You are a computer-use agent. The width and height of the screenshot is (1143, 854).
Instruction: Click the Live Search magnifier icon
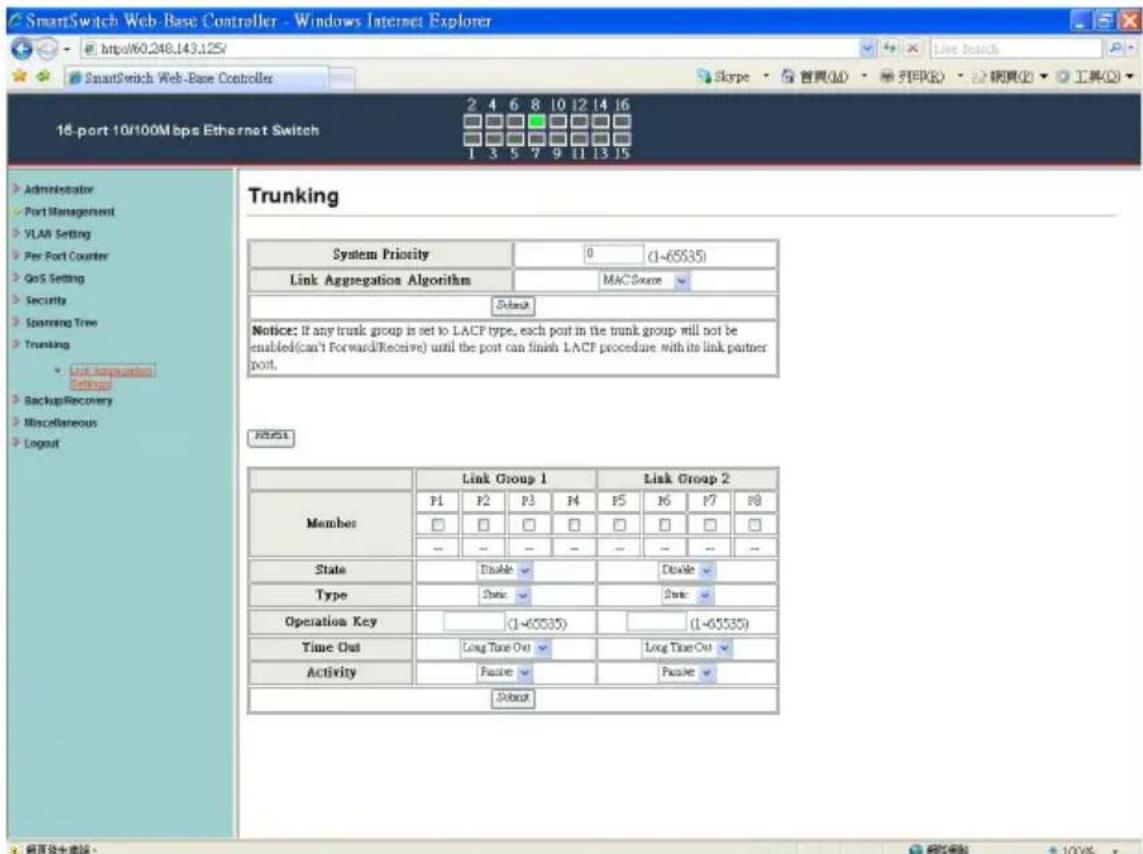click(1115, 48)
